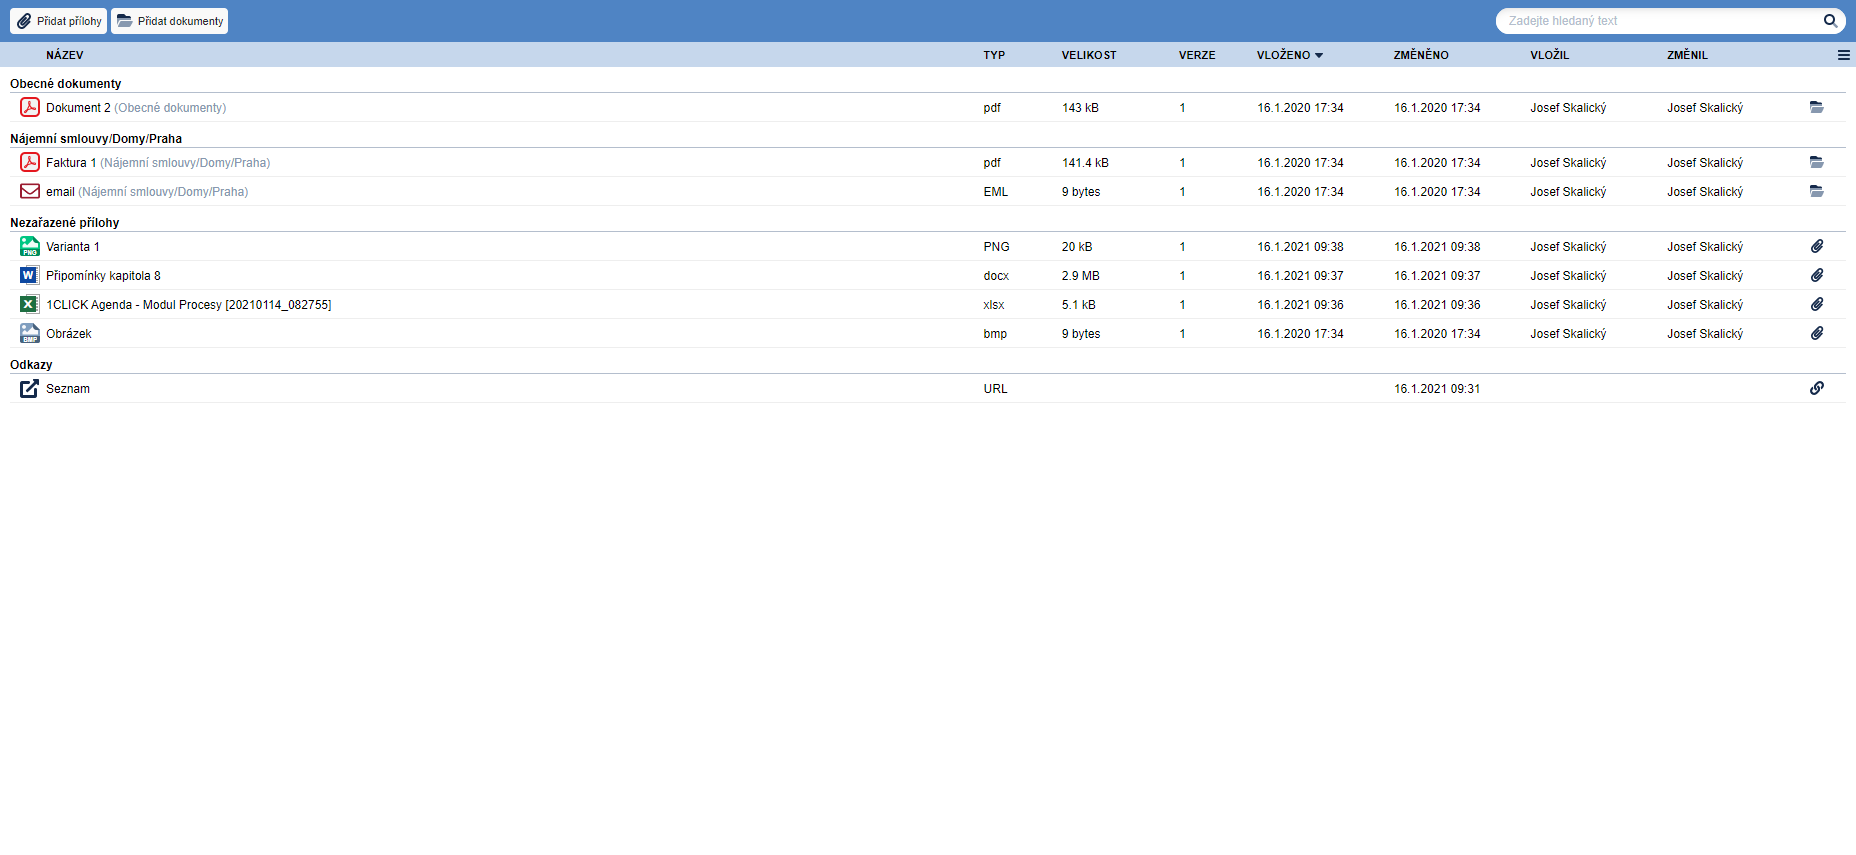
Task: Click the docx type cell
Action: coord(996,276)
